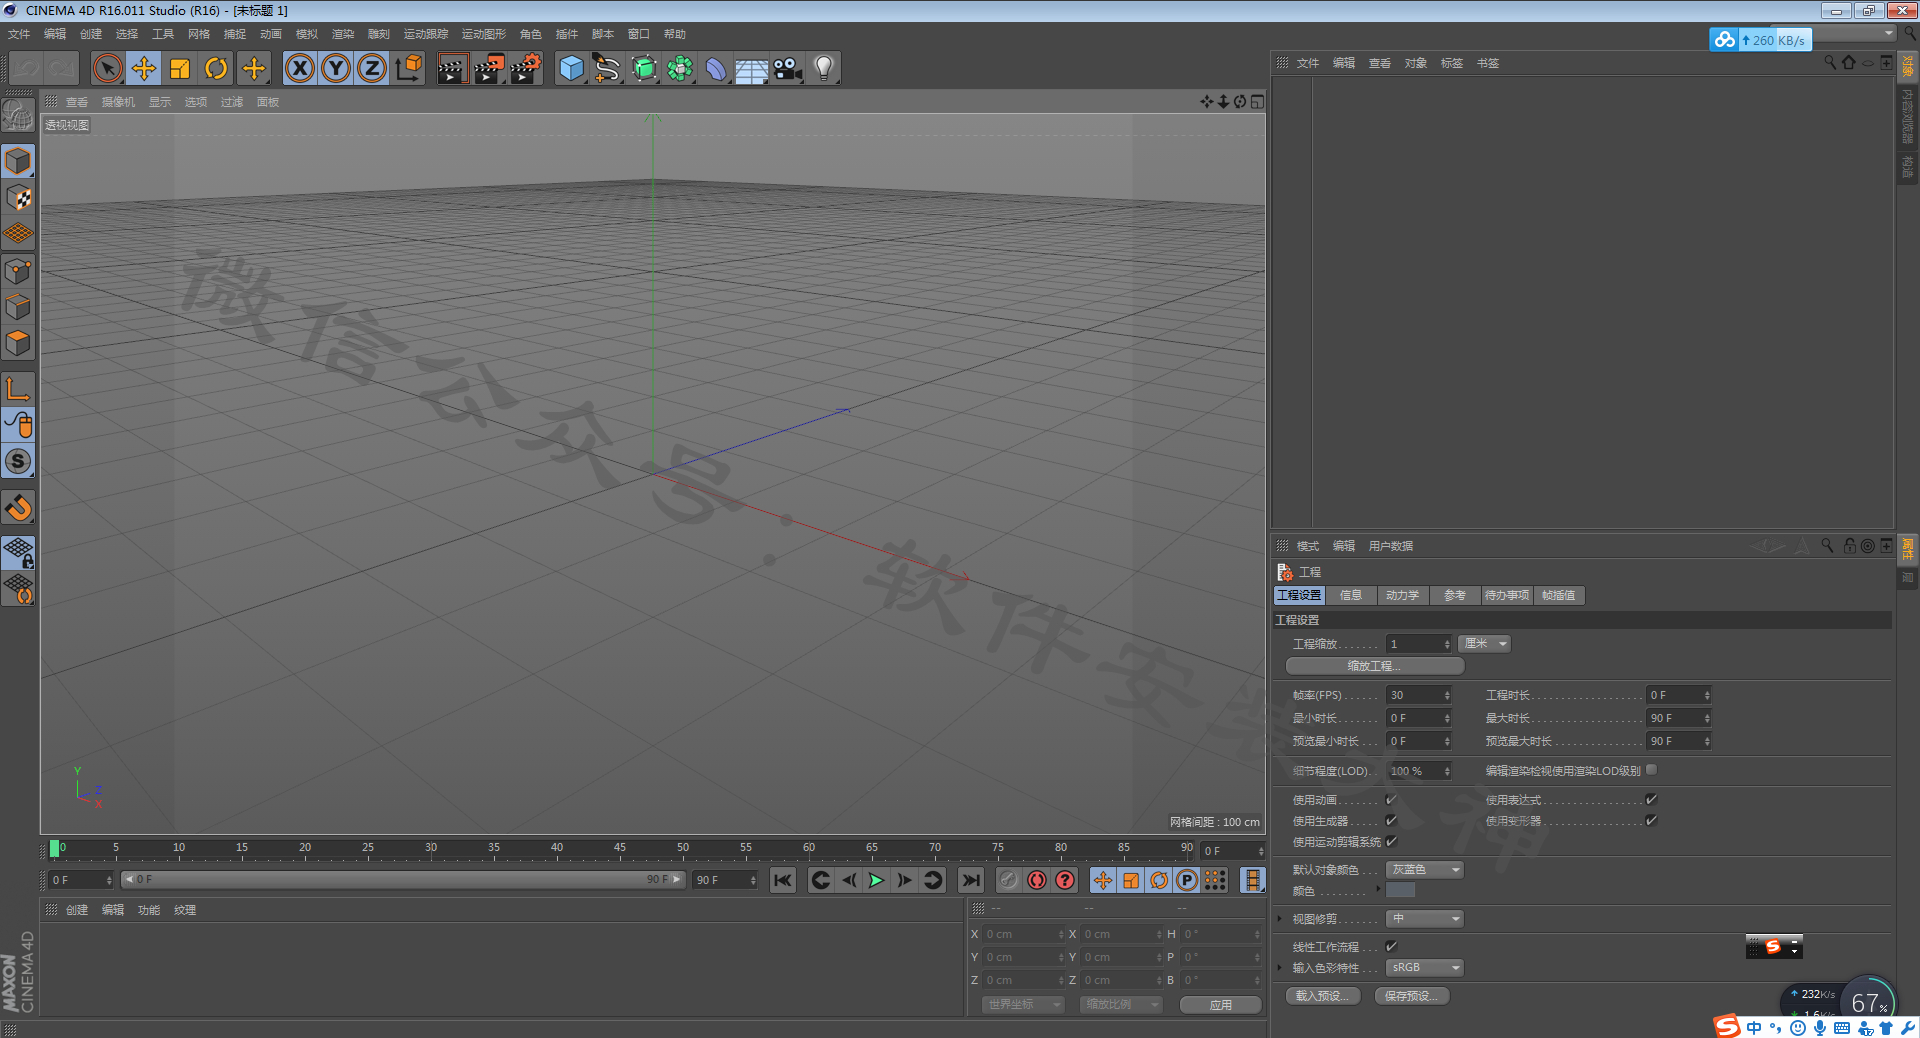This screenshot has height=1038, width=1920.
Task: Switch to texture mode checker icon
Action: (x=18, y=198)
